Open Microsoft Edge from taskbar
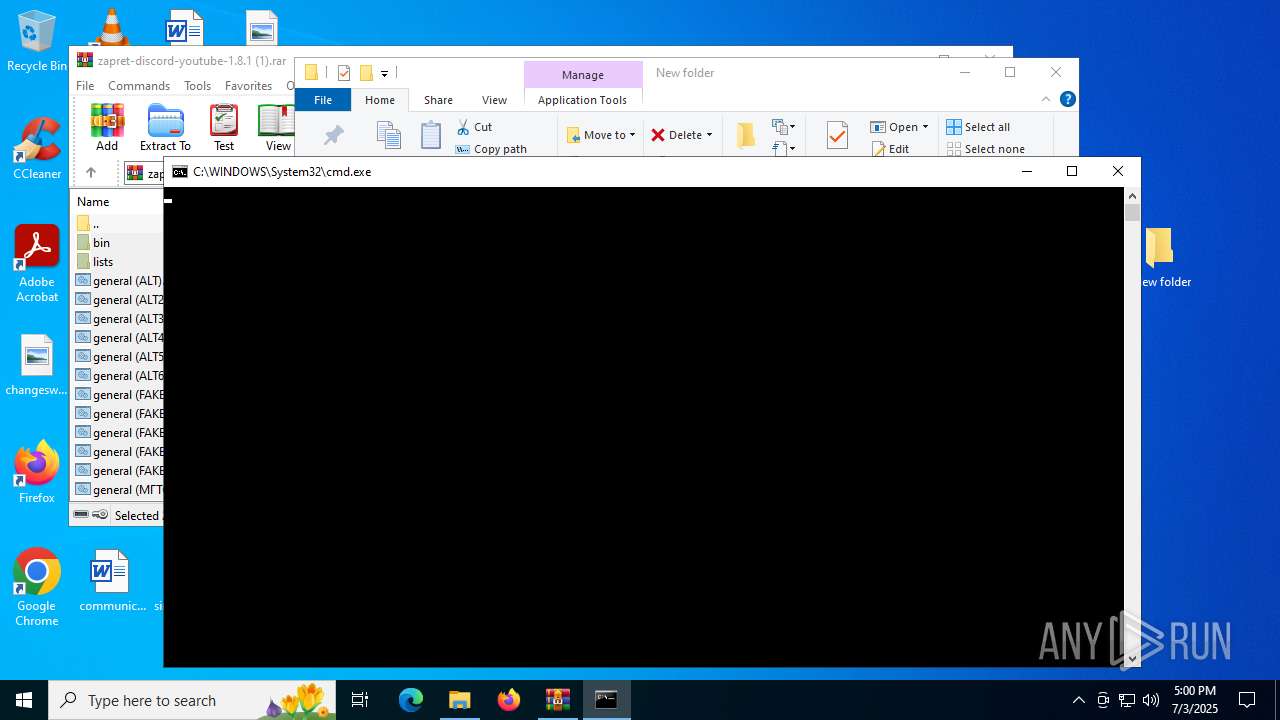This screenshot has height=720, width=1280. (x=411, y=700)
